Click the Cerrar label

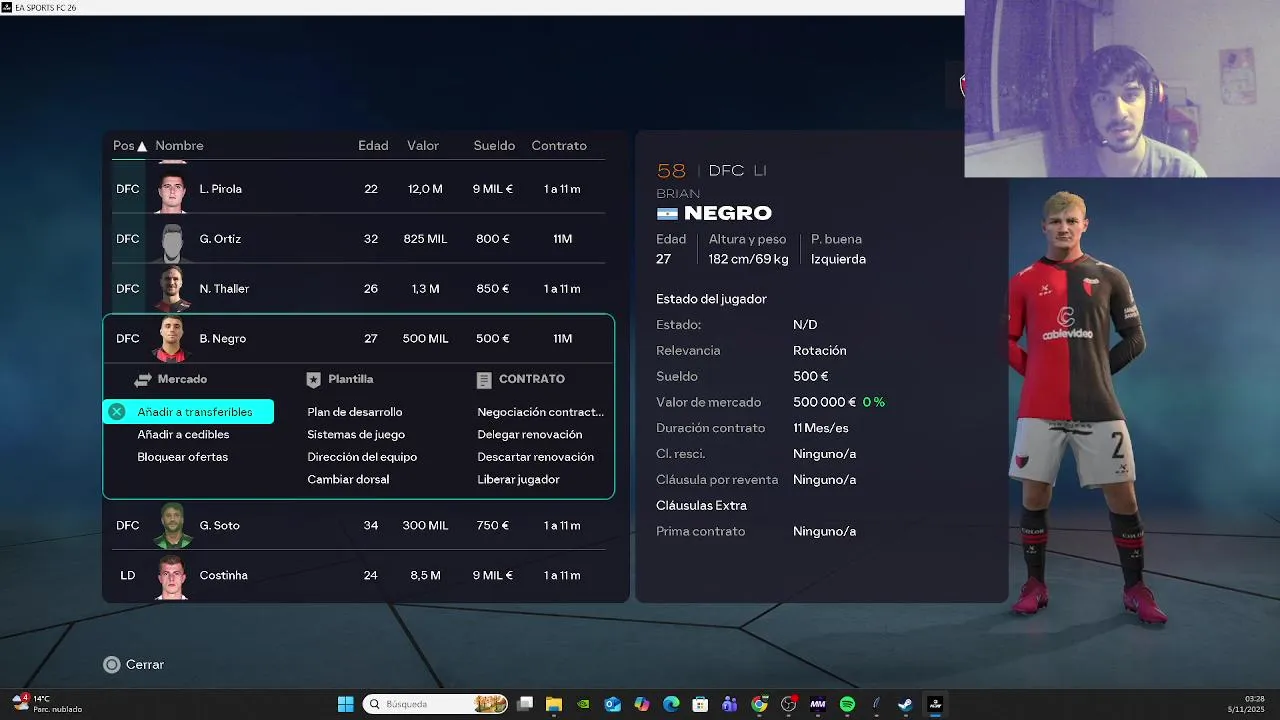pos(145,665)
